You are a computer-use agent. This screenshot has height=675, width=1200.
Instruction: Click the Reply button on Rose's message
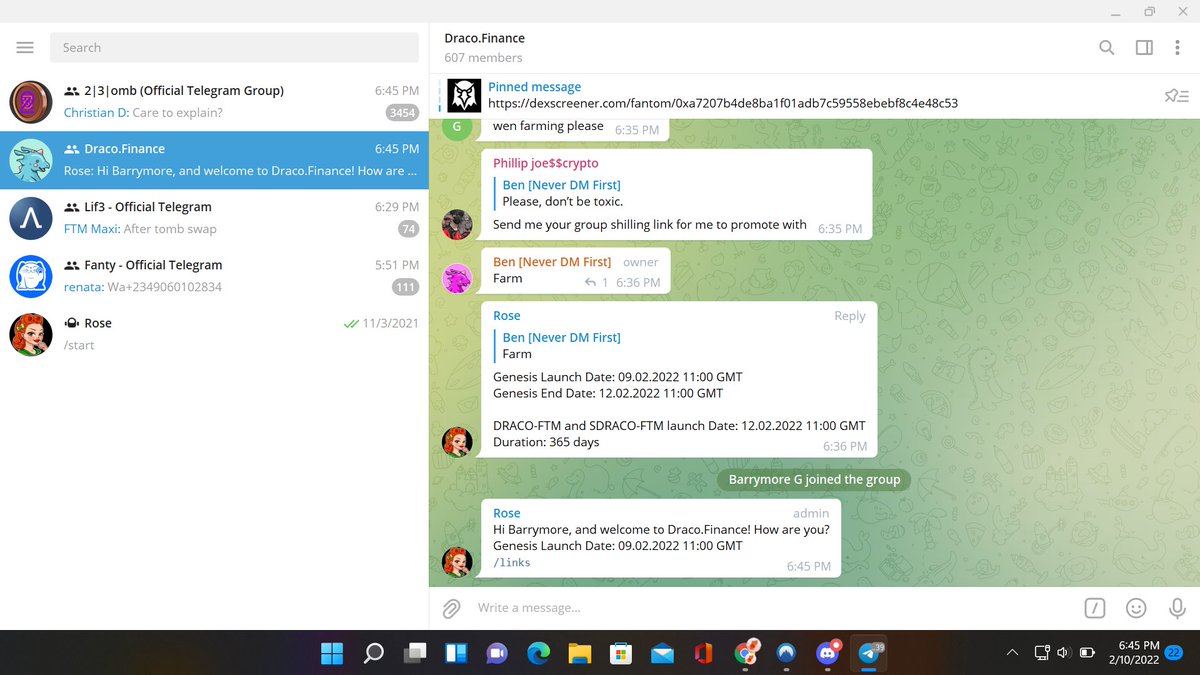tap(849, 316)
